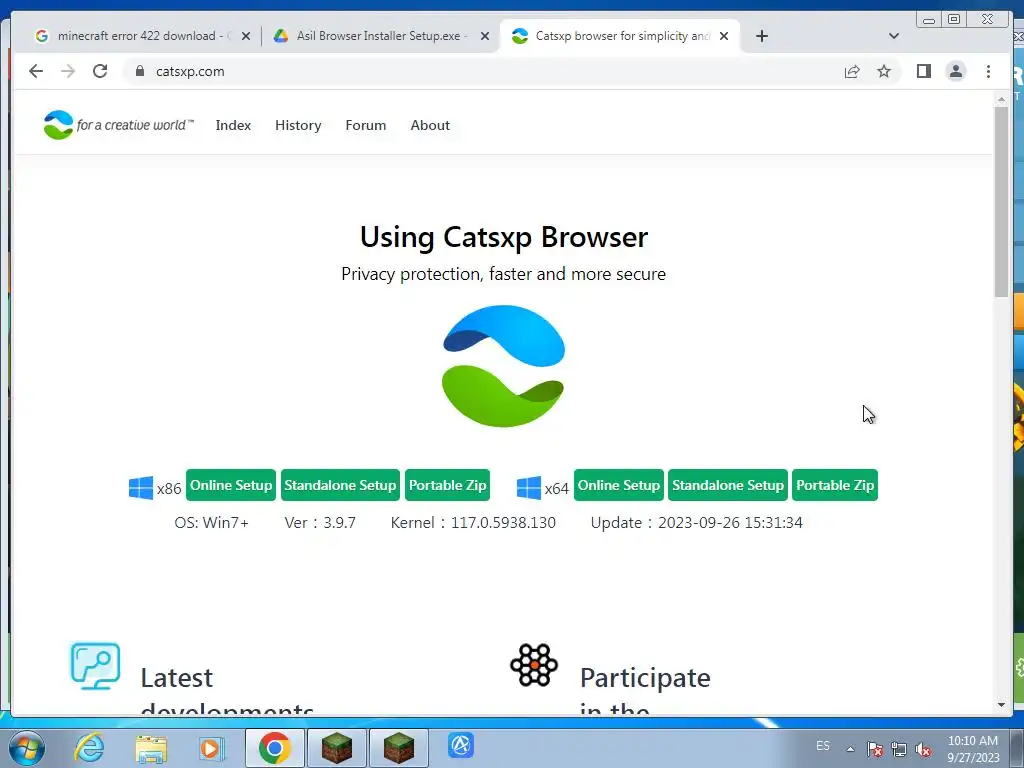Click the Latest developments monitor icon
The image size is (1024, 768).
point(95,666)
